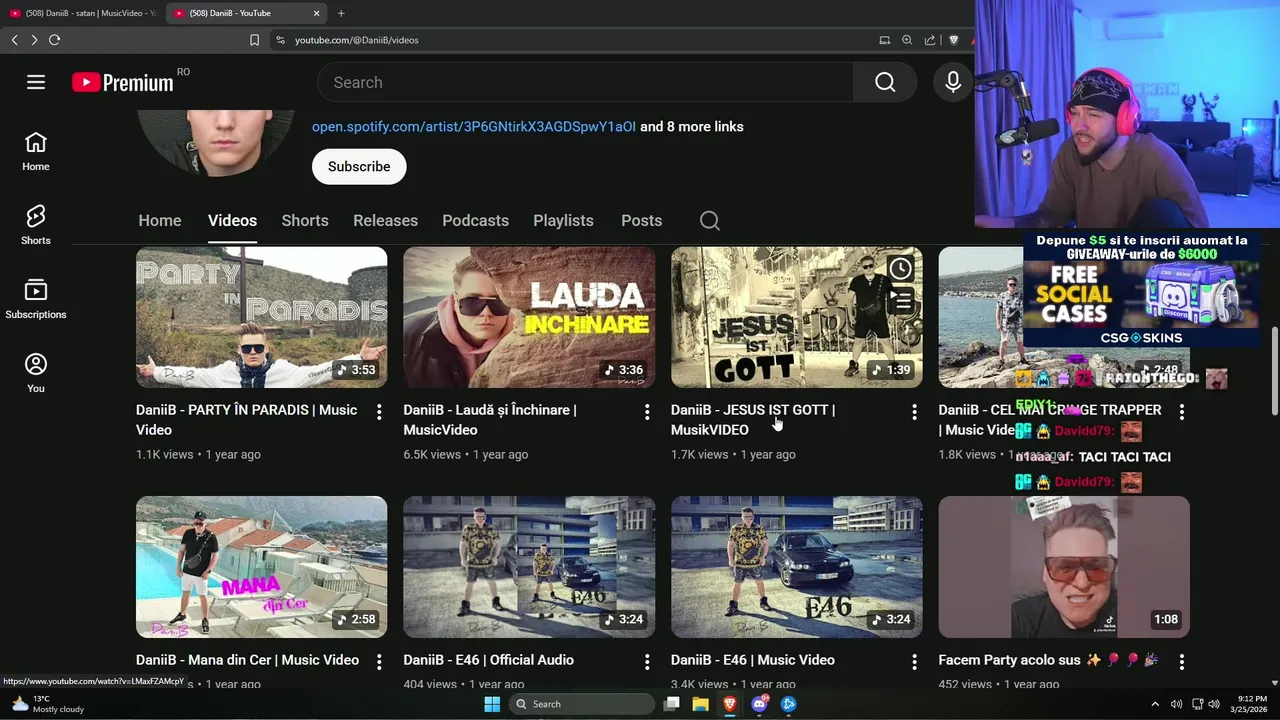This screenshot has height=720, width=1280.
Task: Add JESUS IST GOTT to Watch later
Action: [x=901, y=268]
